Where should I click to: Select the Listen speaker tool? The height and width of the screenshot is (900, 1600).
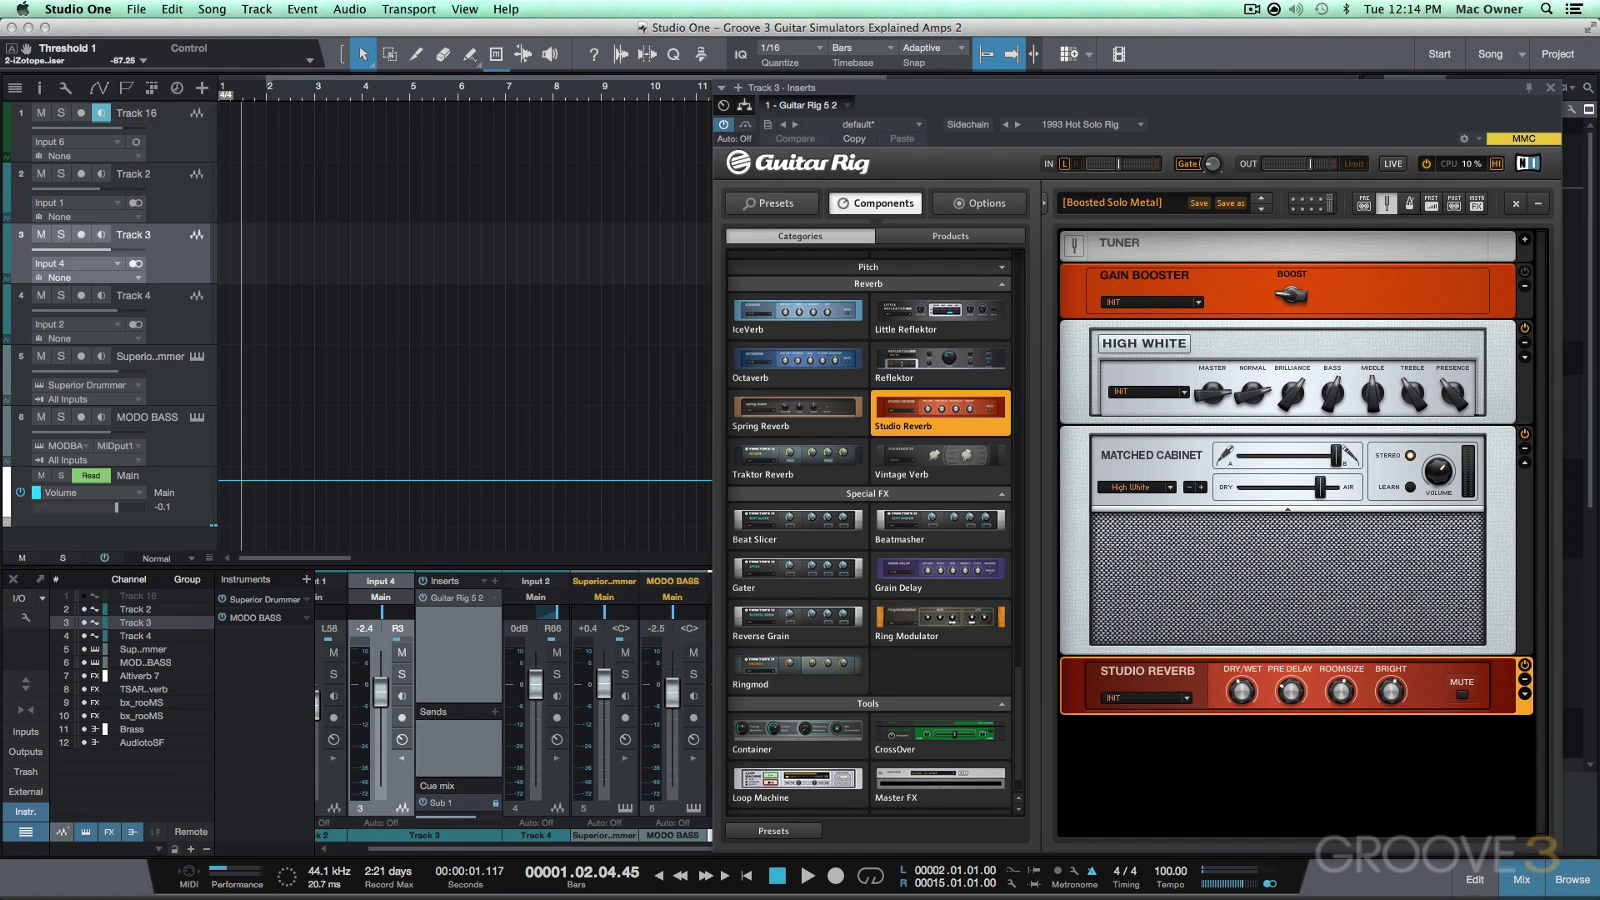[x=549, y=54]
